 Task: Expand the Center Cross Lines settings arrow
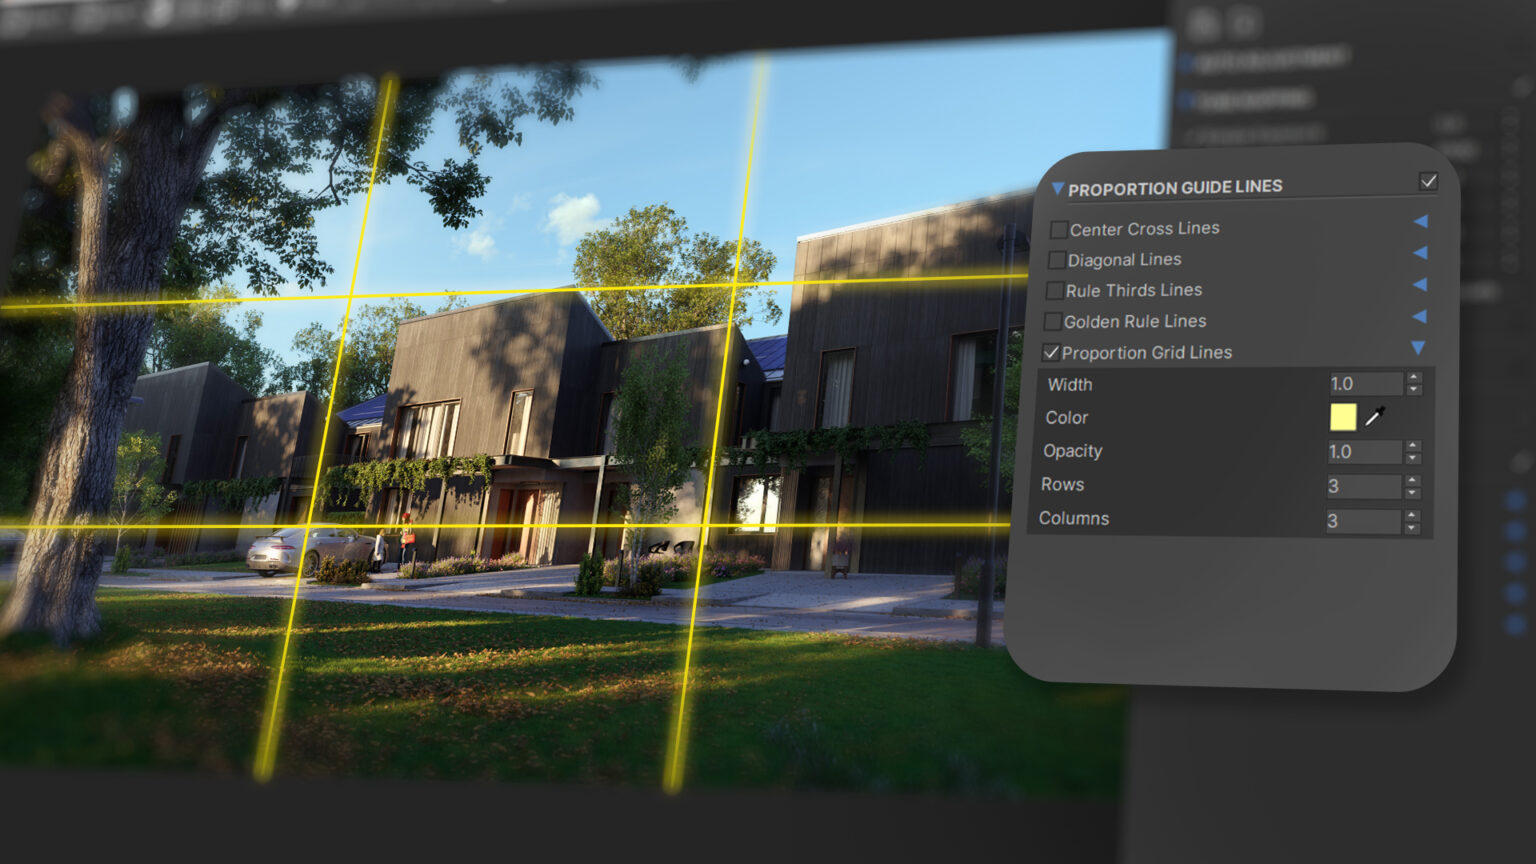tap(1420, 222)
